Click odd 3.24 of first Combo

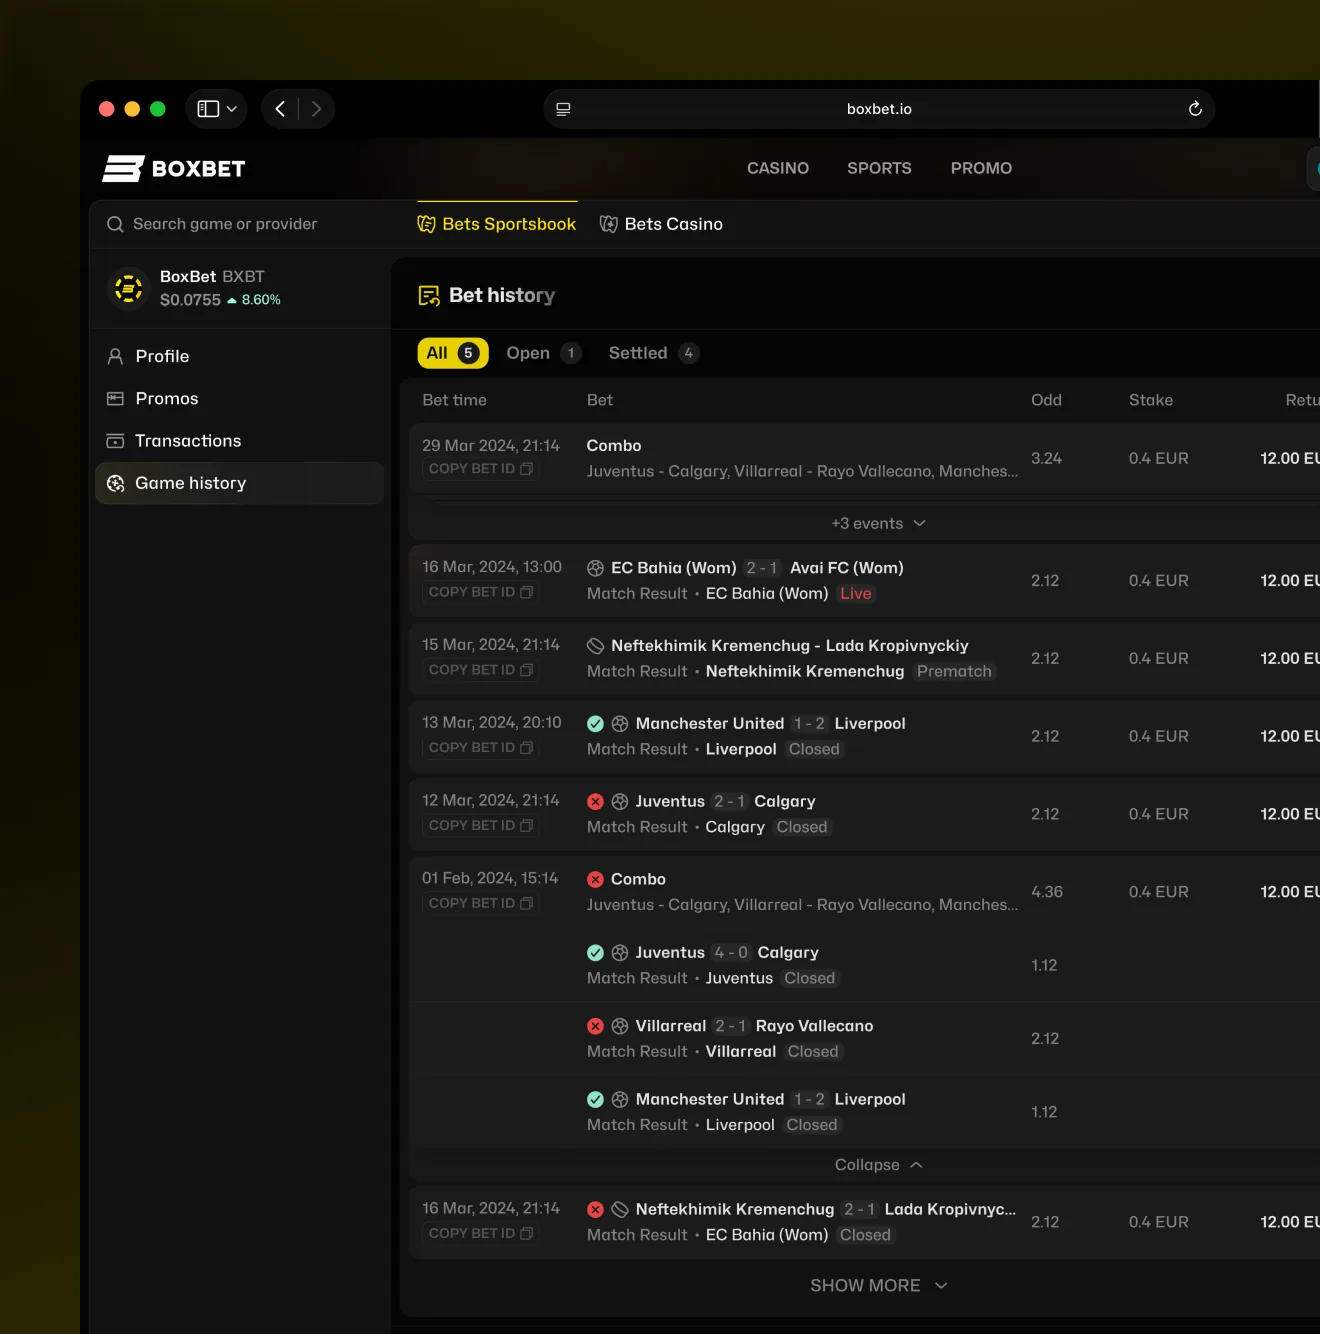(x=1046, y=458)
